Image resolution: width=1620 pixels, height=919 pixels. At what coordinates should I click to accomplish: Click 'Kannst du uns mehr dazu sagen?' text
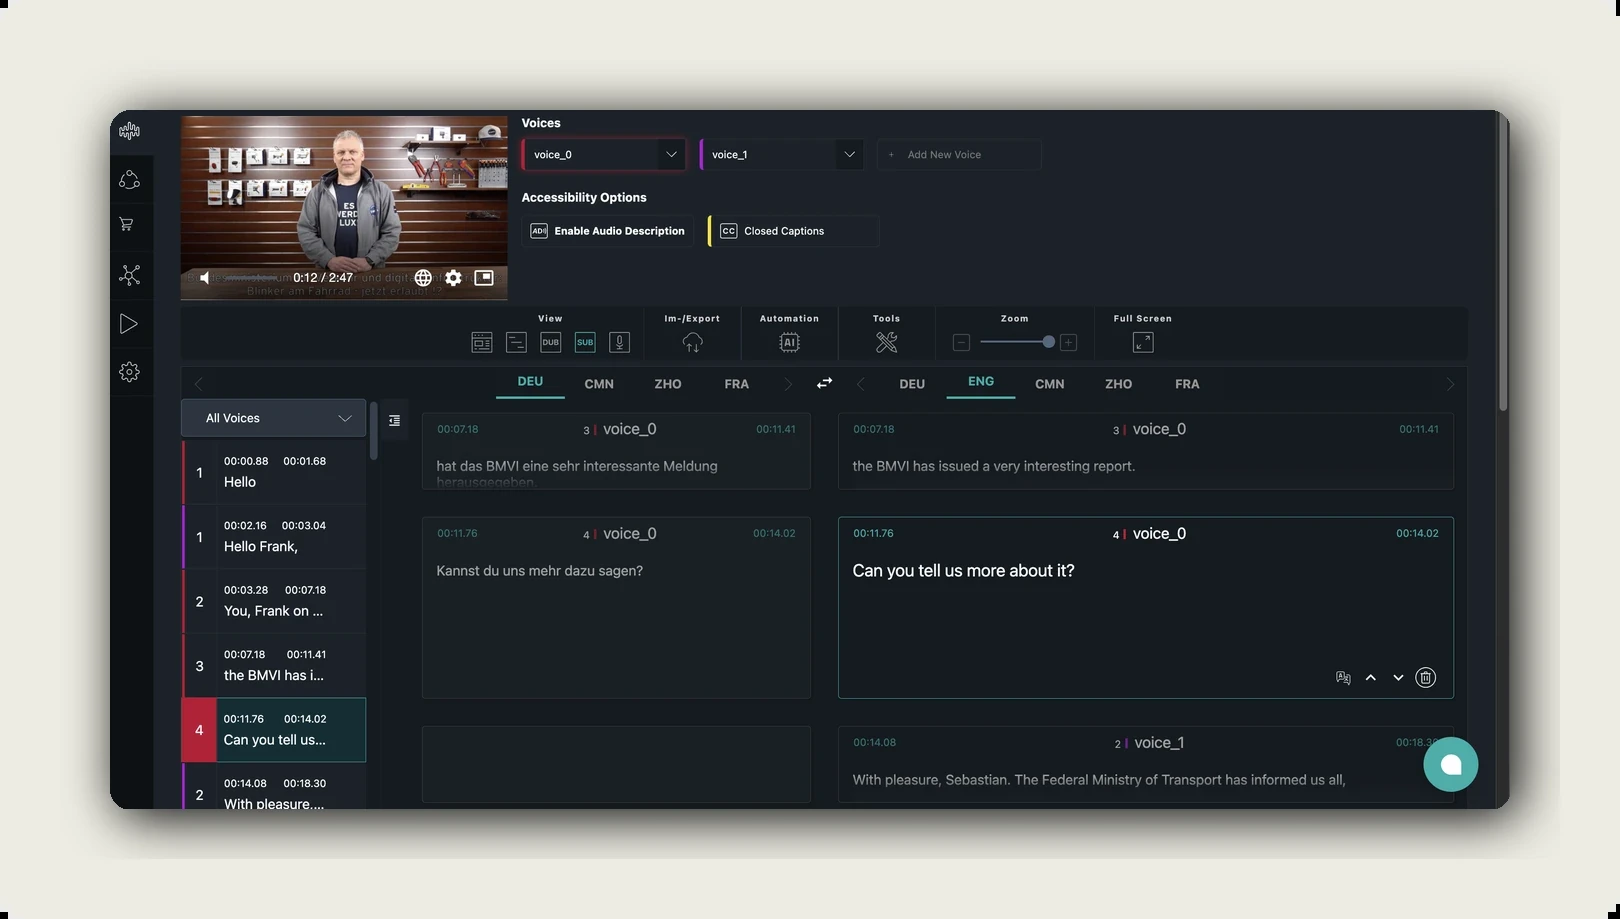pos(539,571)
